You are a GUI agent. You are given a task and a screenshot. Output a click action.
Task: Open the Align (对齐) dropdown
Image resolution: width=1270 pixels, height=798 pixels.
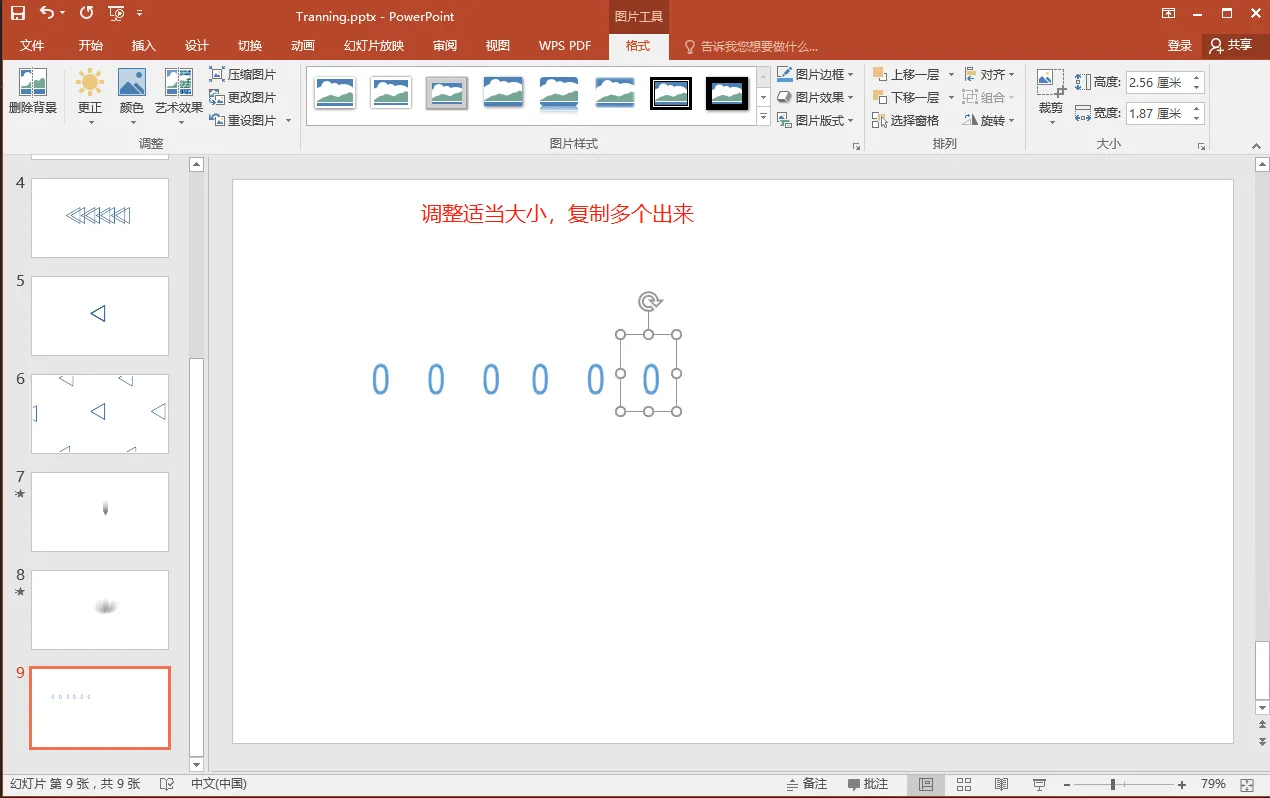pos(989,74)
